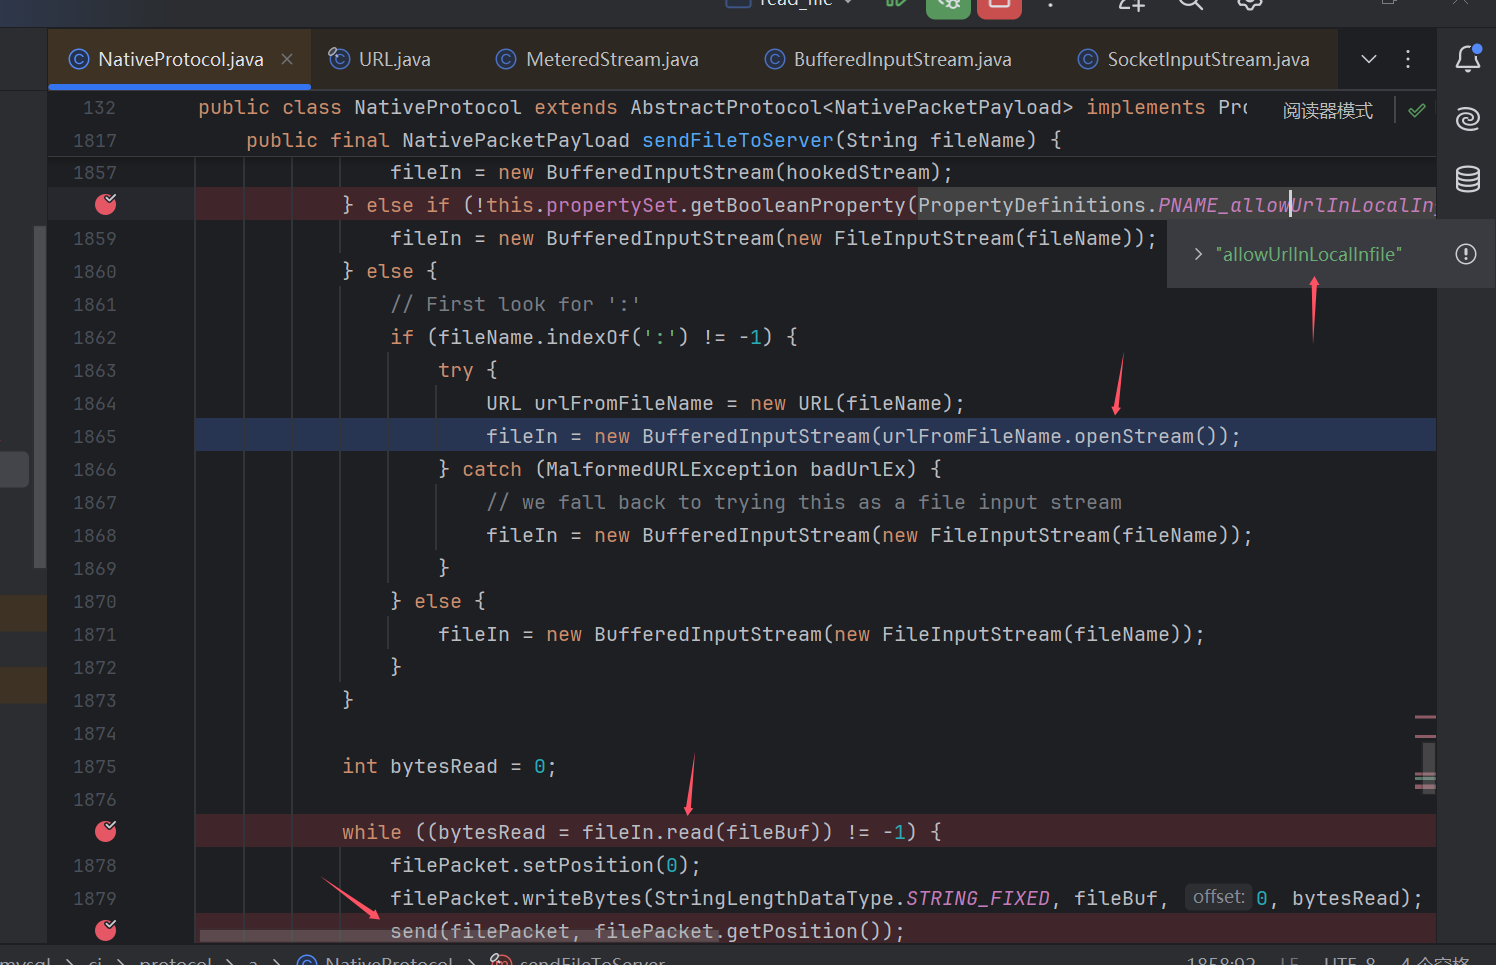Click the bytesRead variable declaration
The width and height of the screenshot is (1496, 965).
point(444,766)
